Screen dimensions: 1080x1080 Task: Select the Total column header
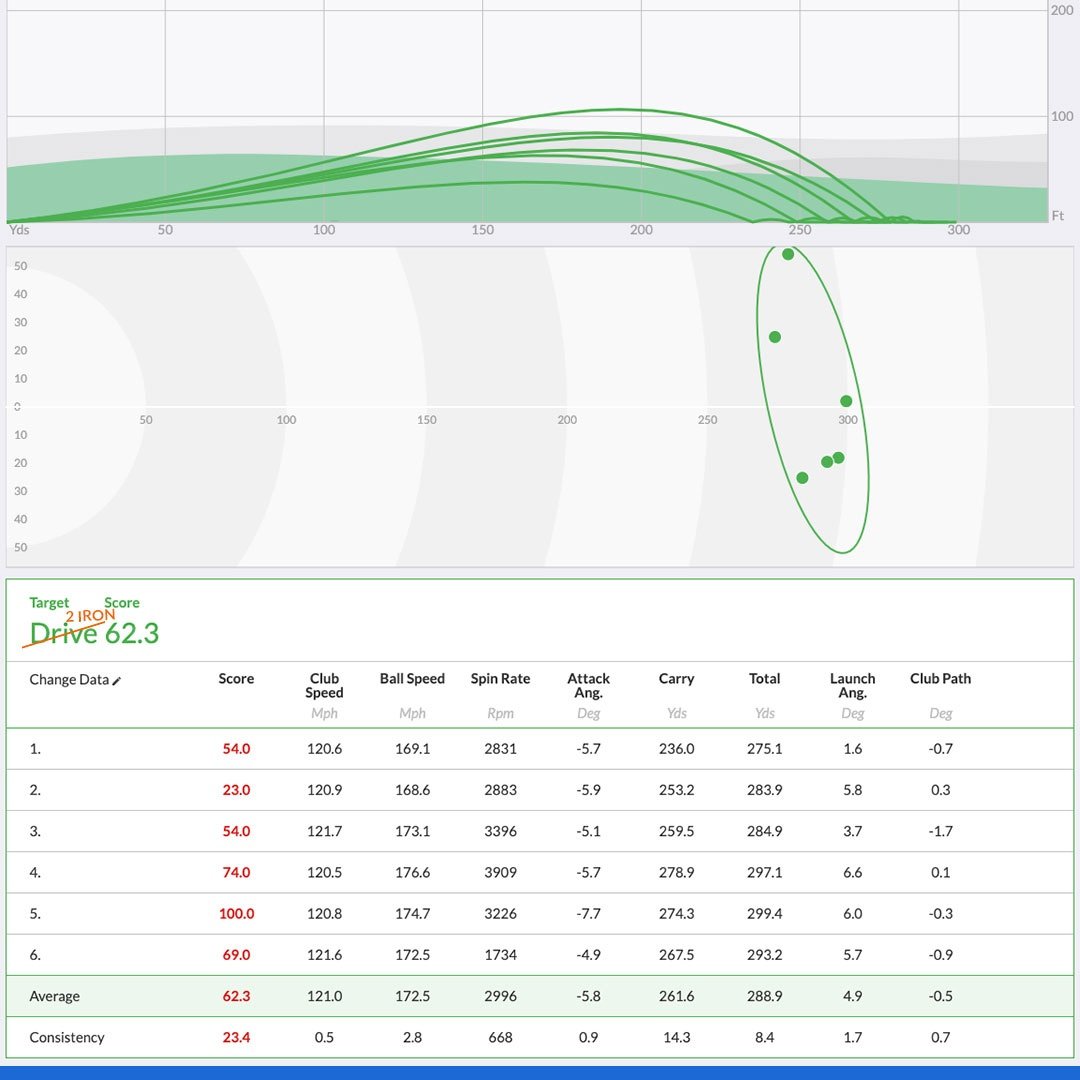point(765,678)
